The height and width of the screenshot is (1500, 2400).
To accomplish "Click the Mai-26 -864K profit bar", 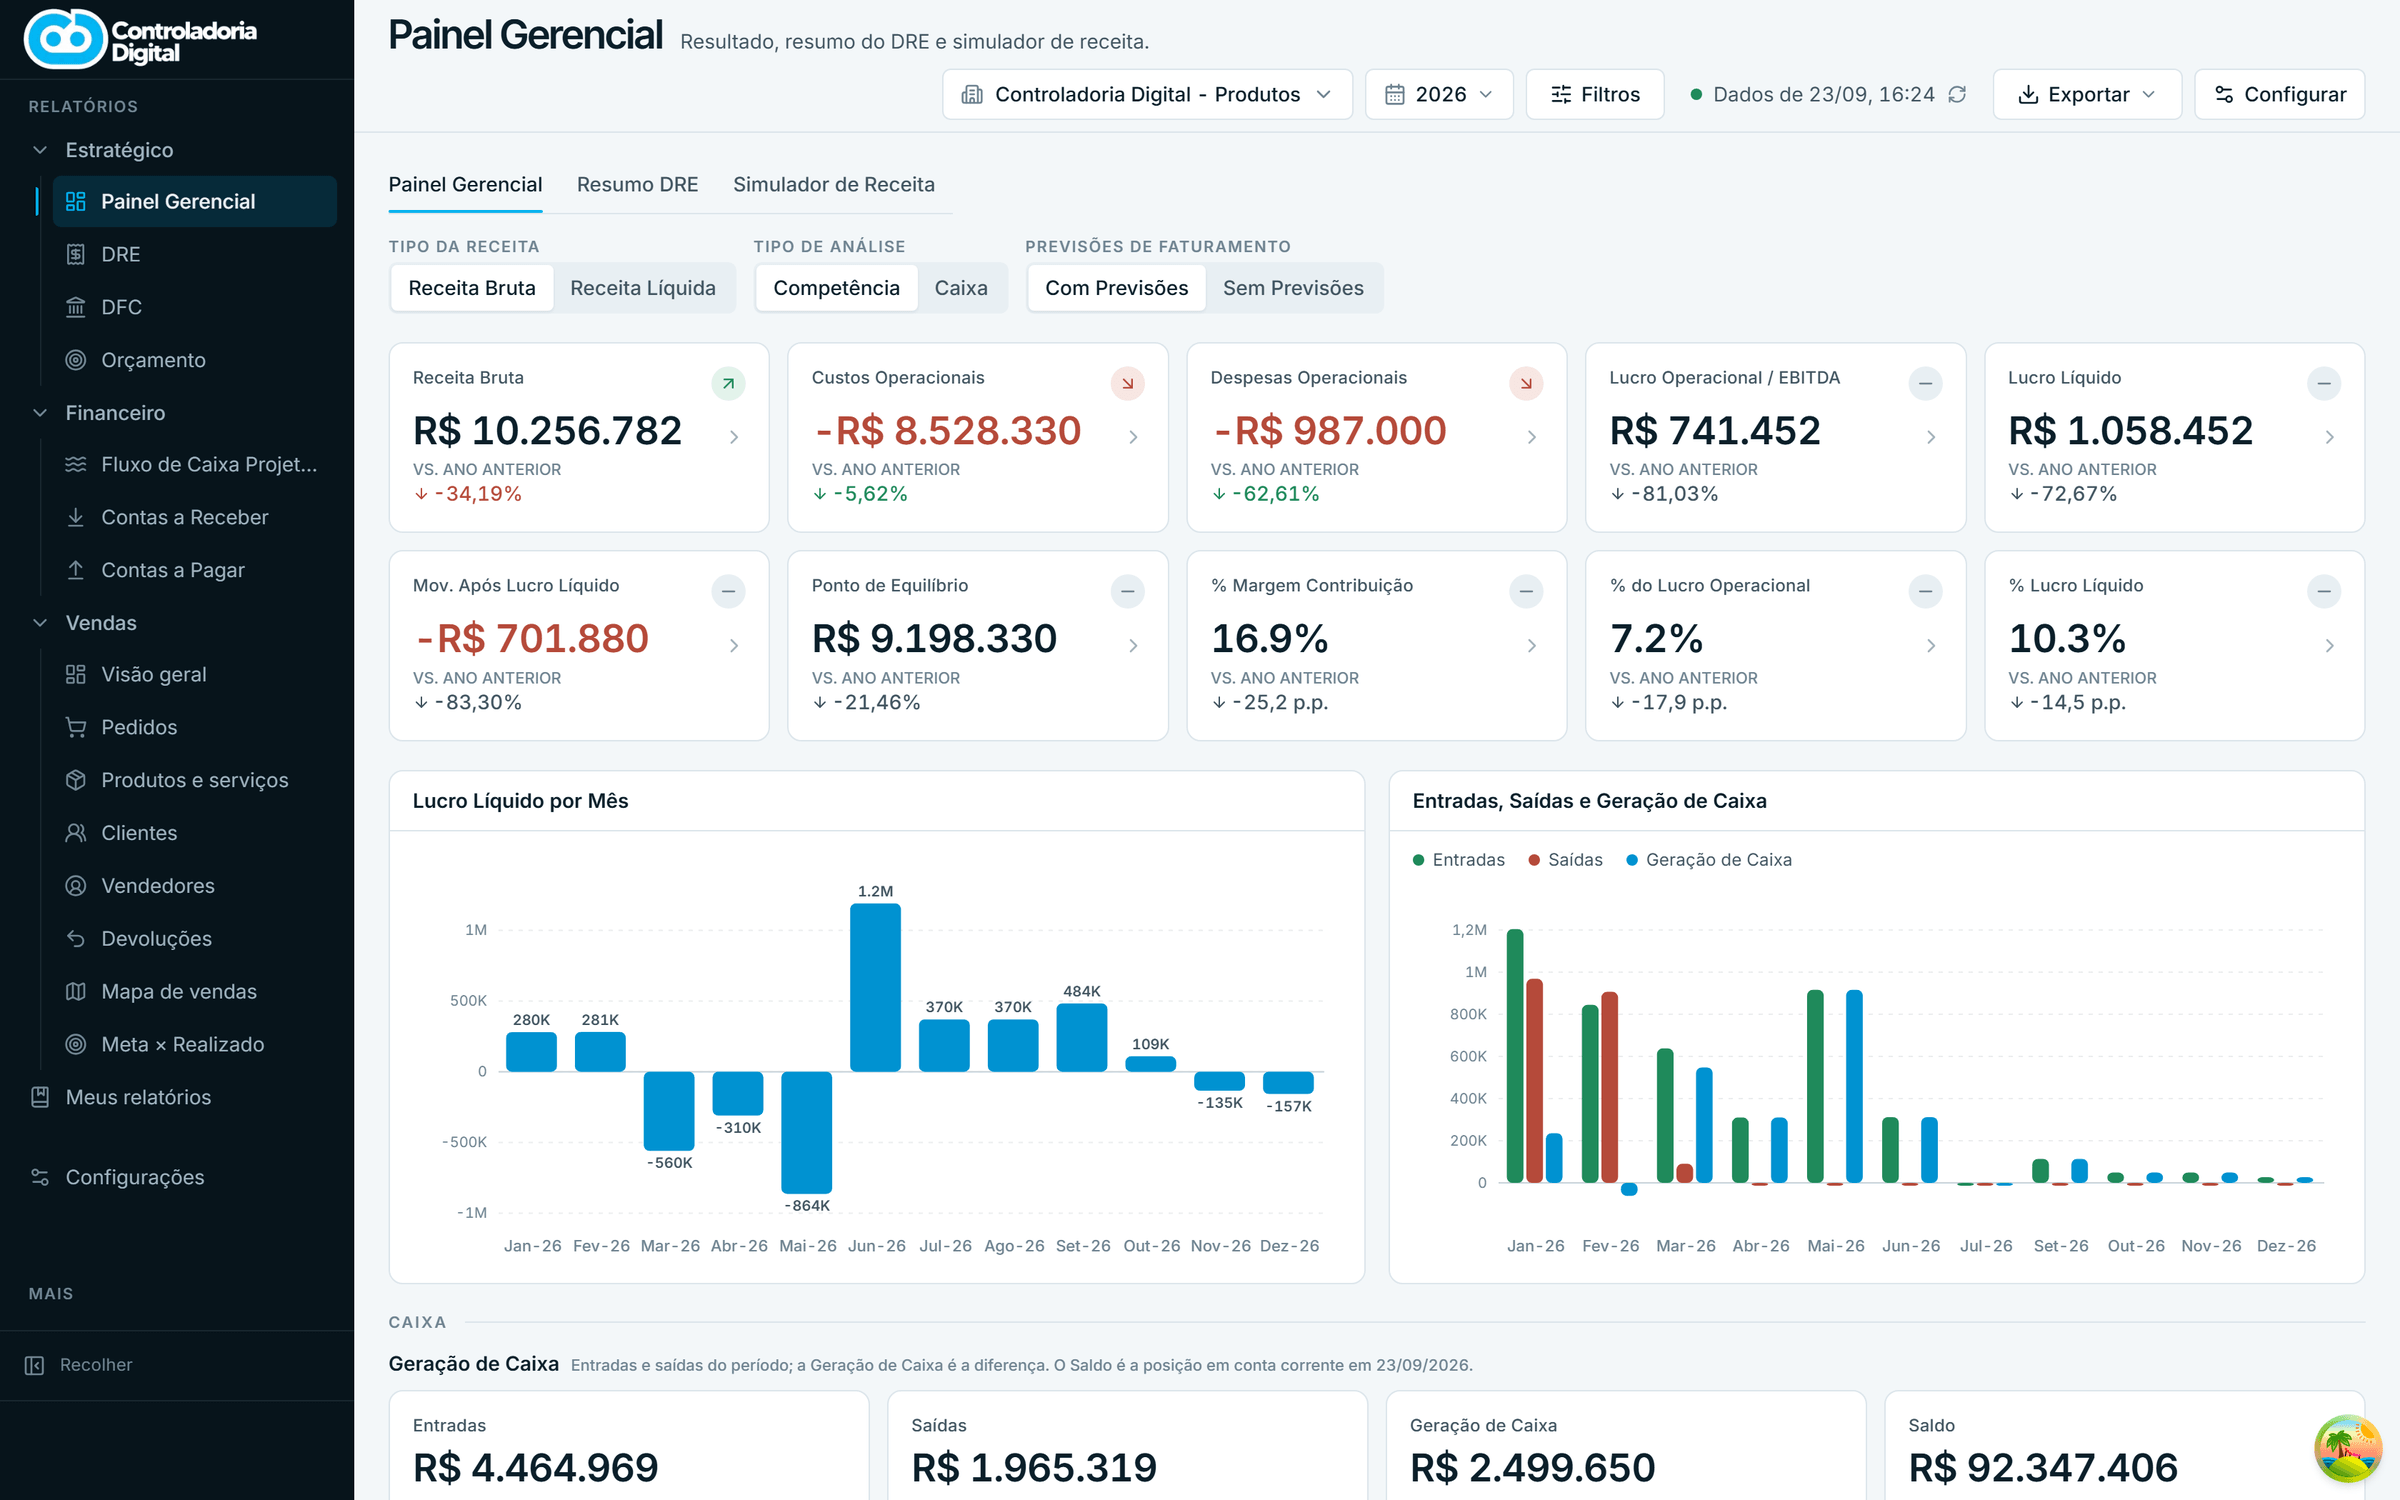I will click(806, 1132).
